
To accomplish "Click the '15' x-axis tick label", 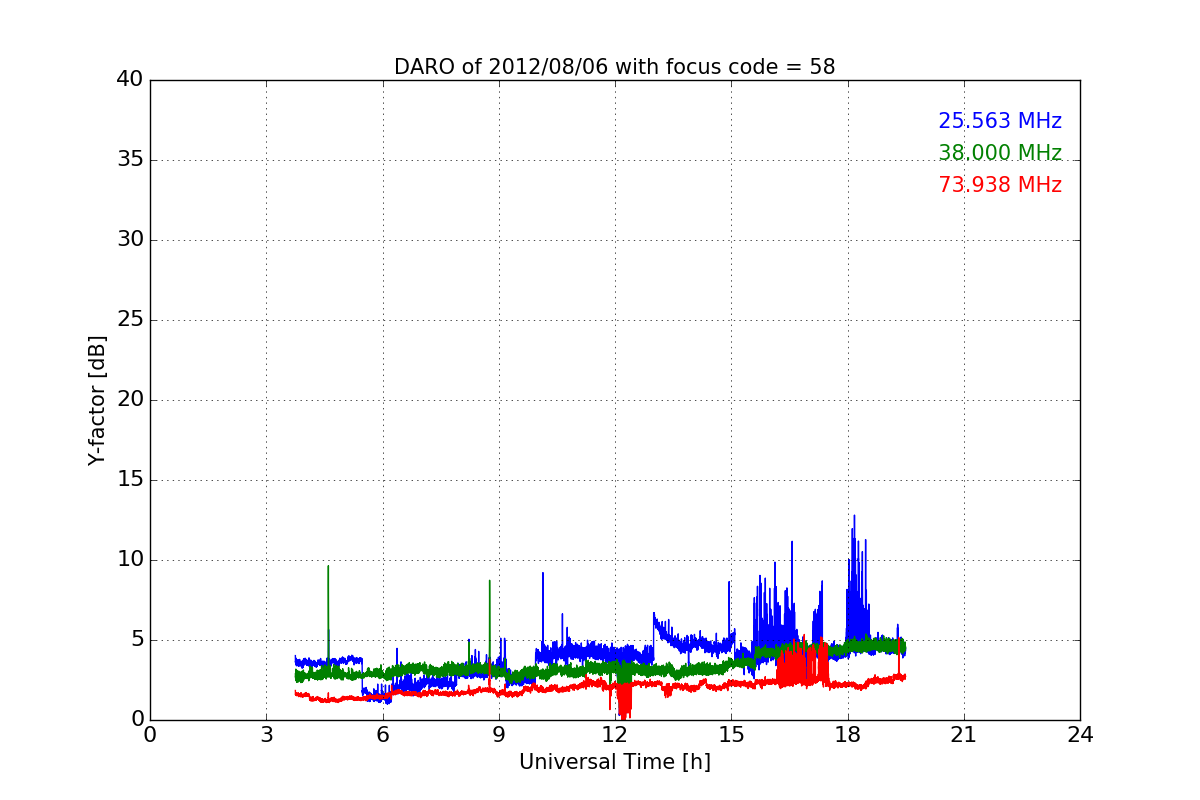I will click(731, 735).
